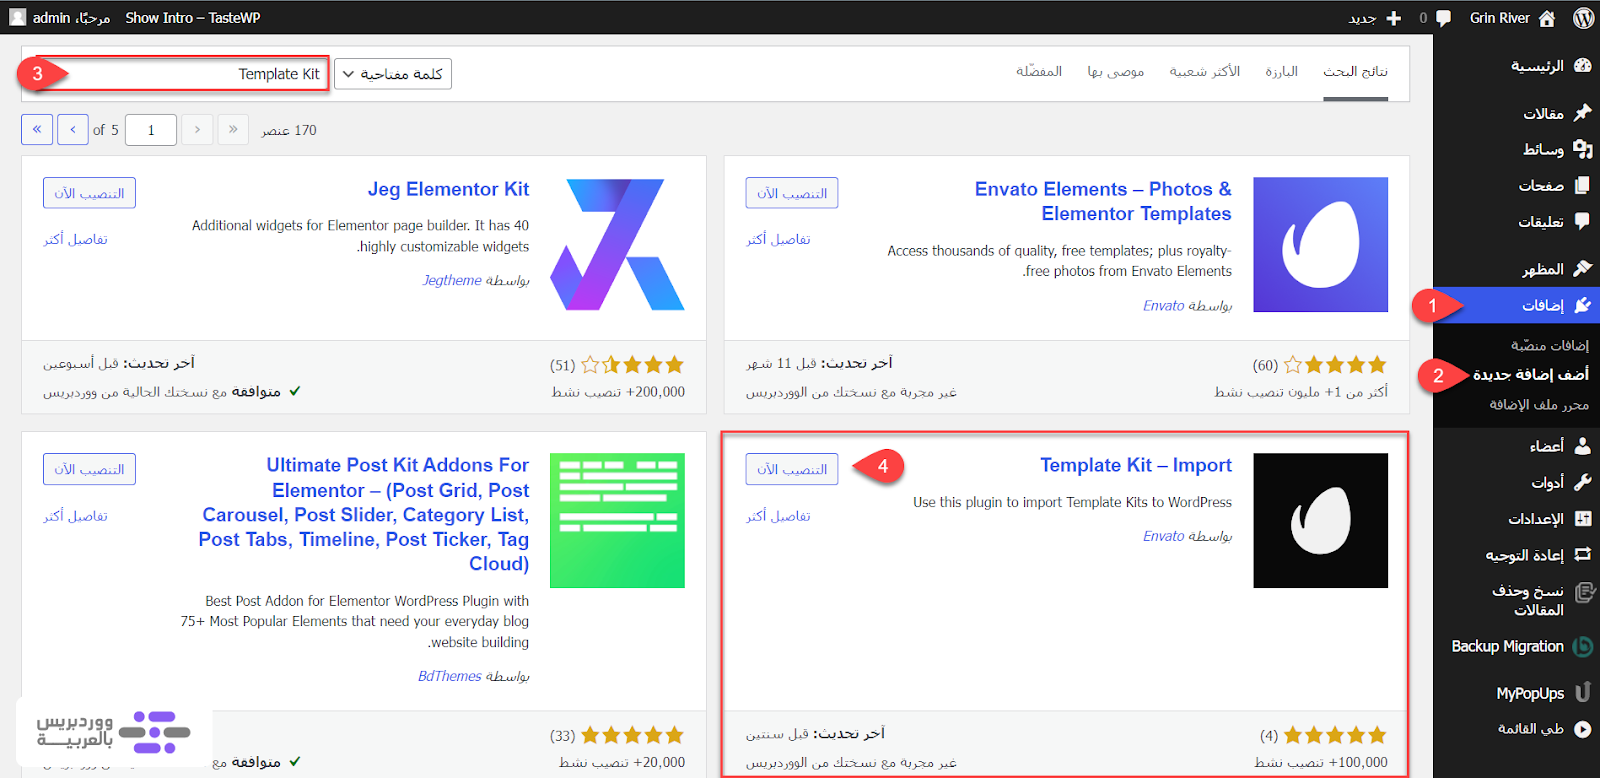Click the Template Kit – Import plugin thumbnail
The height and width of the screenshot is (778, 1600).
[1320, 520]
